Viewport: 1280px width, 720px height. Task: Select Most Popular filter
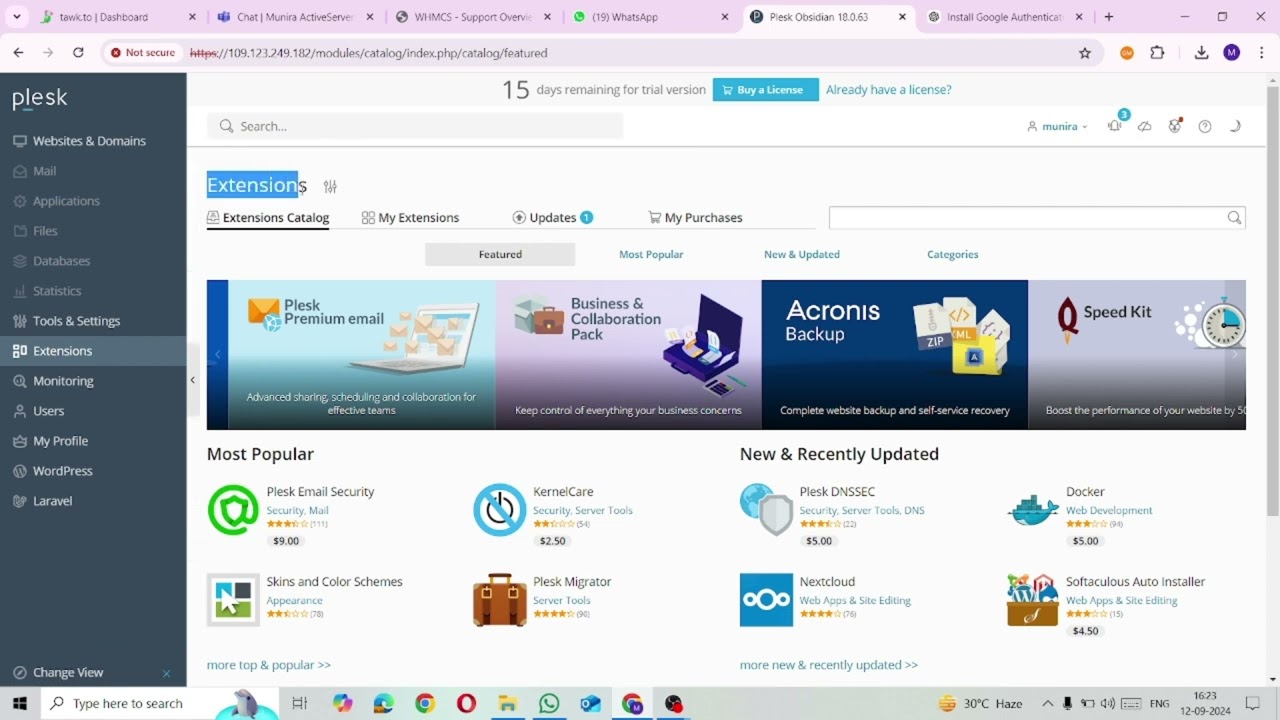(651, 255)
